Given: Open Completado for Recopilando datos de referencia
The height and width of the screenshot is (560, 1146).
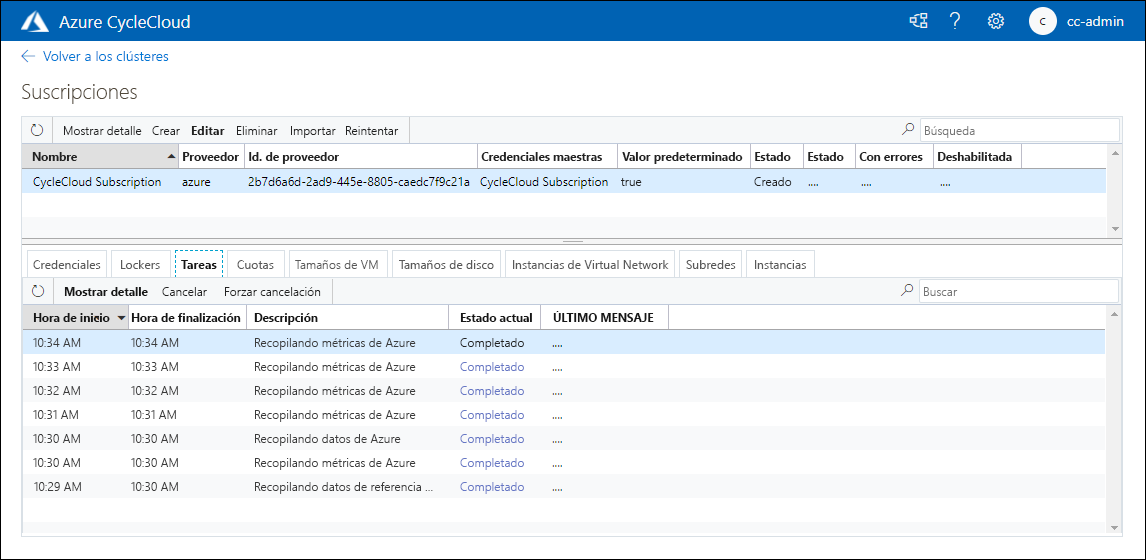Looking at the screenshot, I should coord(492,487).
